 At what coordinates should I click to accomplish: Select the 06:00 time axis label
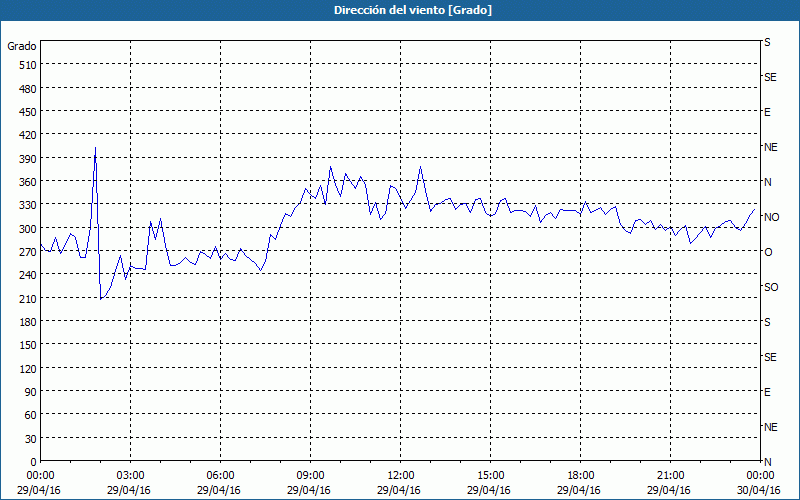pyautogui.click(x=220, y=476)
